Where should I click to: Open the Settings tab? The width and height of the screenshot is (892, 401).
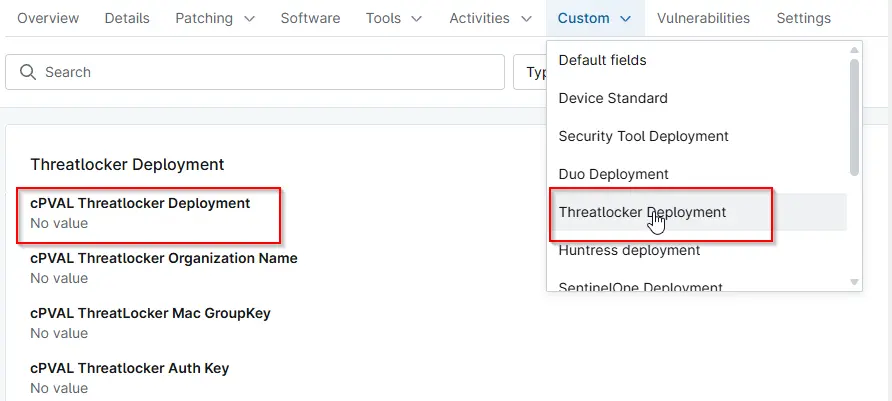tap(803, 18)
